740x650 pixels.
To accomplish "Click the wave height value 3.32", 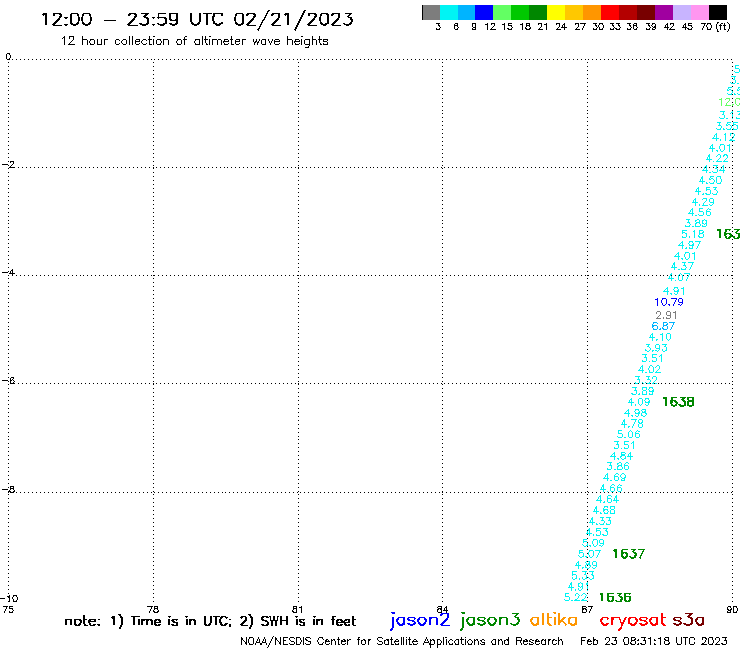I will click(x=646, y=380).
